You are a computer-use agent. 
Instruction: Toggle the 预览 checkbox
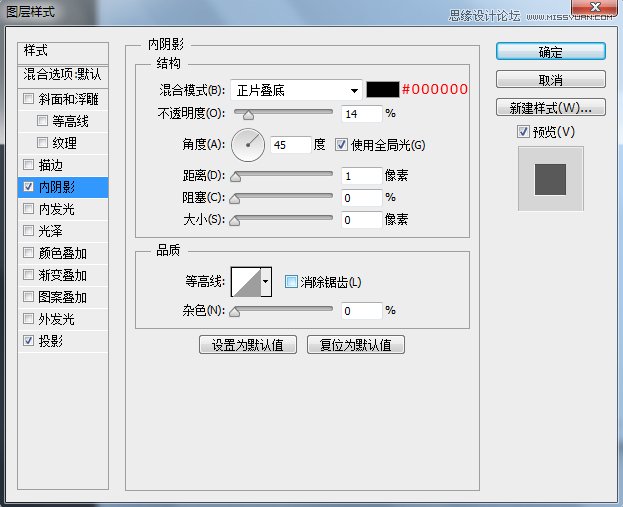(x=523, y=132)
